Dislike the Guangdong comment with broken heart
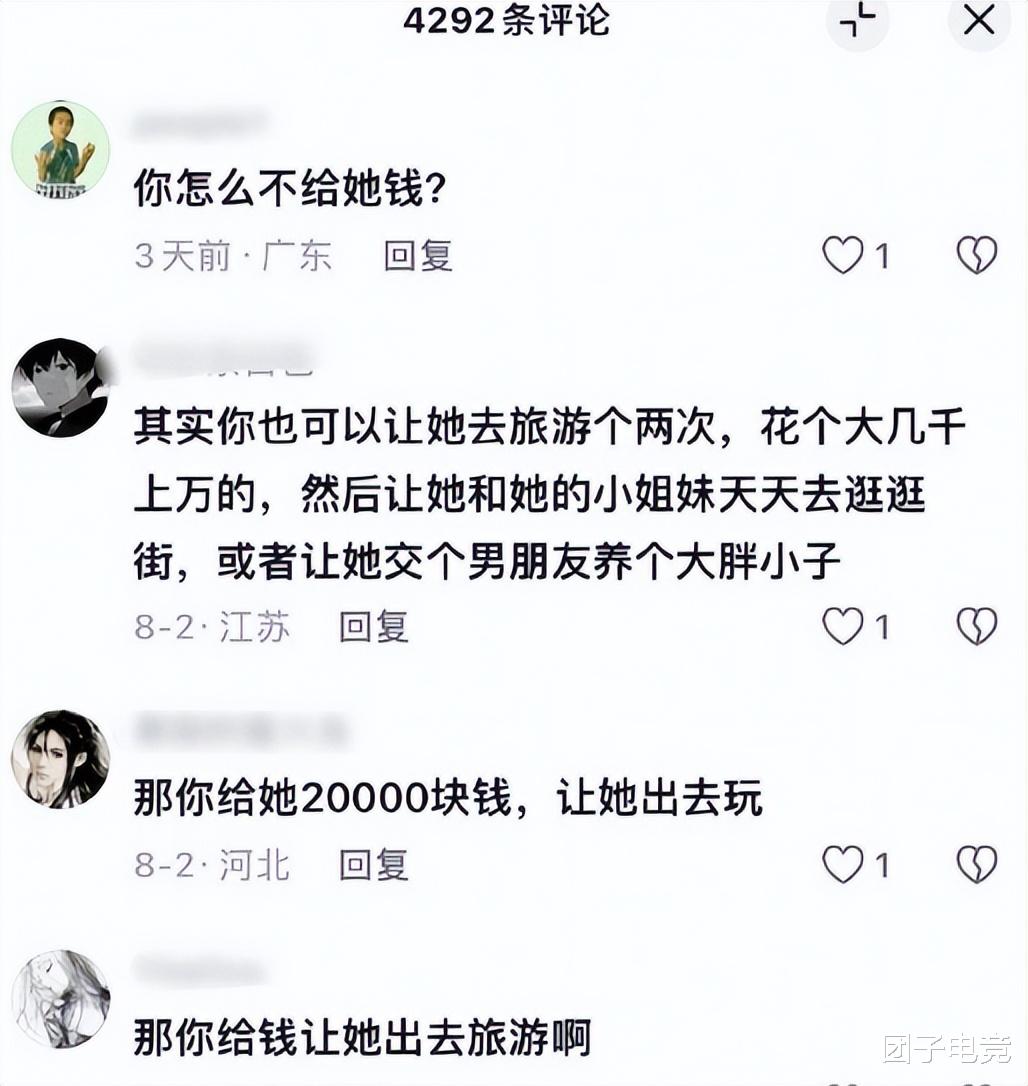Viewport: 1028px width, 1086px height. (977, 255)
